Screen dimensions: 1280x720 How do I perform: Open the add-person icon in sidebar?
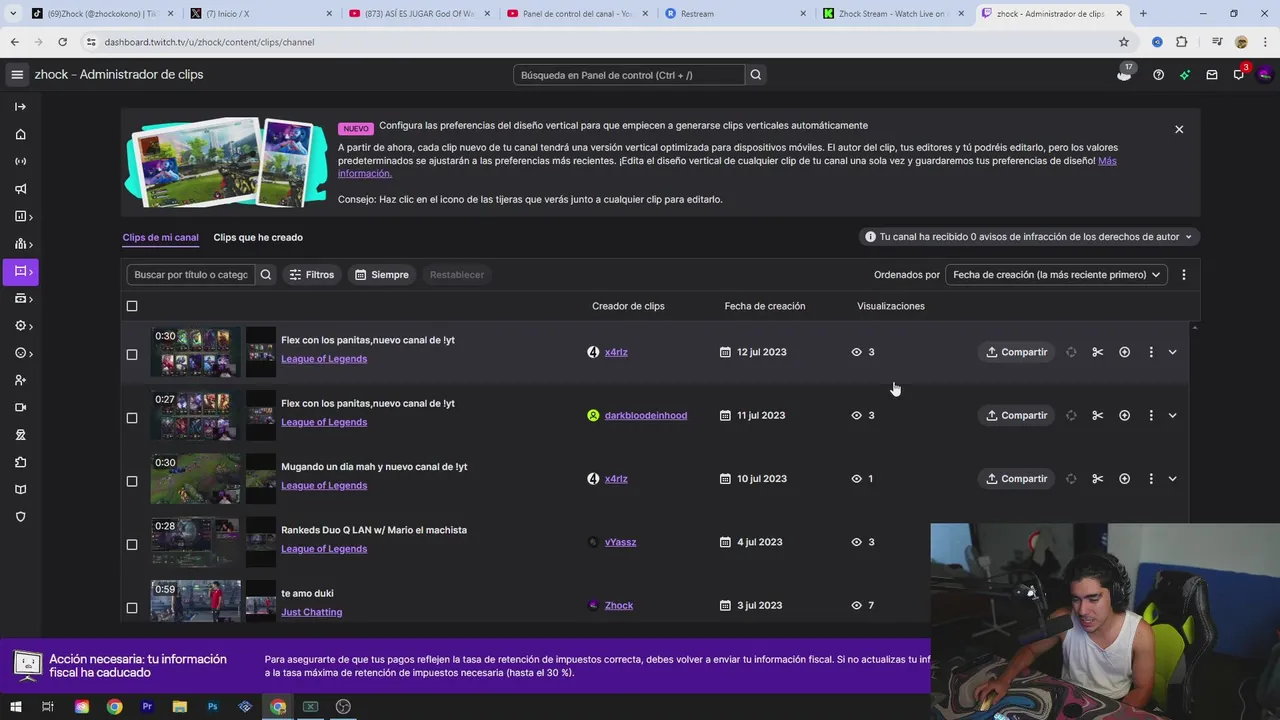pos(20,380)
